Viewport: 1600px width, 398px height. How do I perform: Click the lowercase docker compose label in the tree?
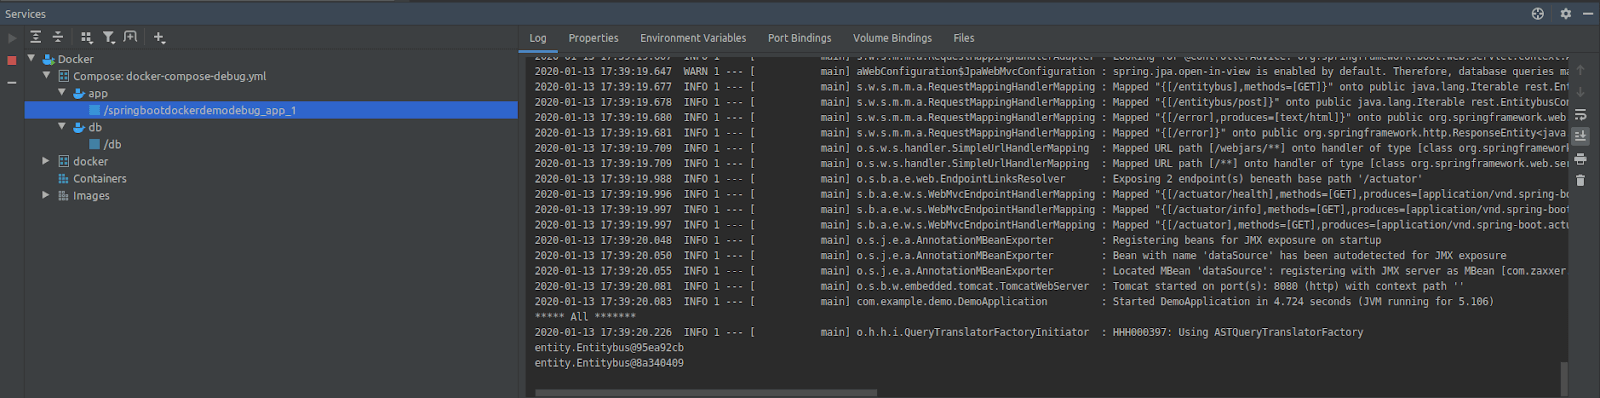pyautogui.click(x=90, y=161)
